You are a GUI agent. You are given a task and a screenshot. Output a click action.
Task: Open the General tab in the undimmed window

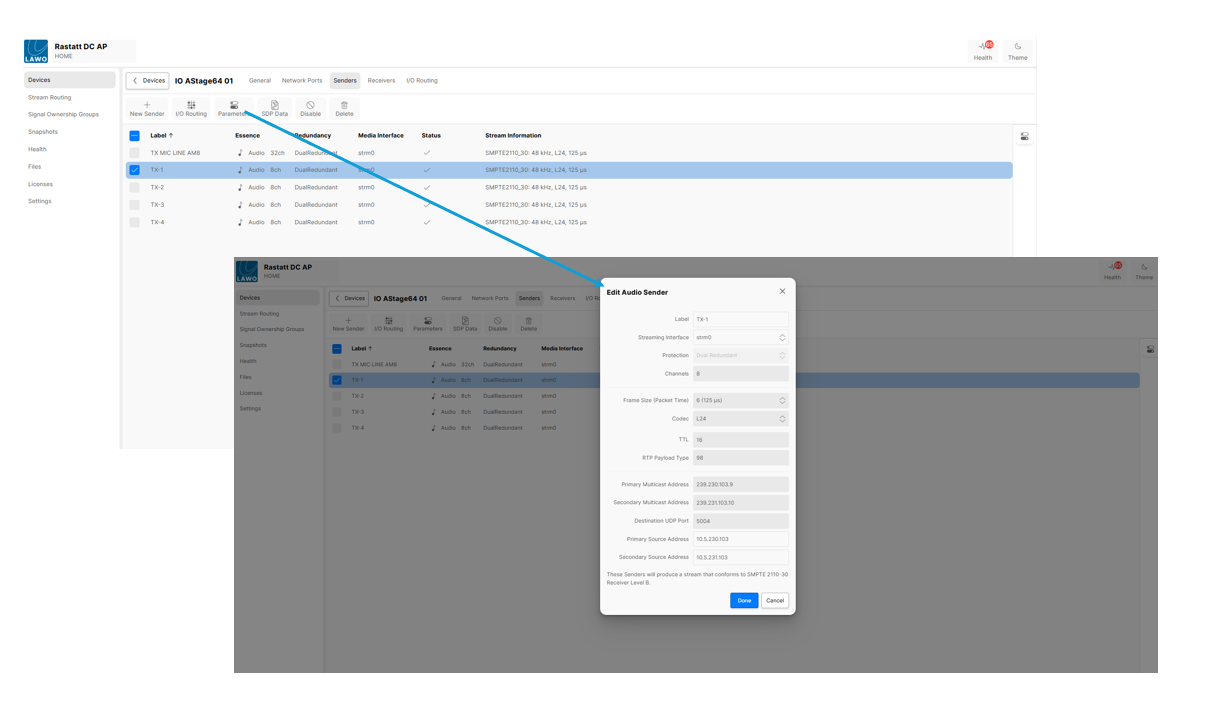pos(260,81)
